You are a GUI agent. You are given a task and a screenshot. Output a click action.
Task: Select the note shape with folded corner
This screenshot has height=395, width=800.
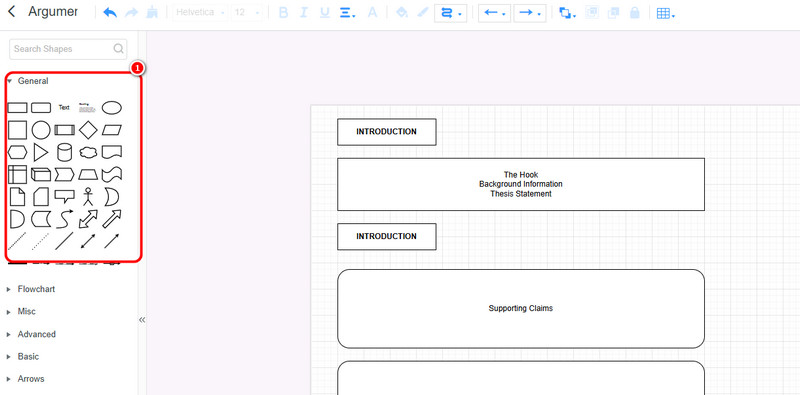pos(17,196)
